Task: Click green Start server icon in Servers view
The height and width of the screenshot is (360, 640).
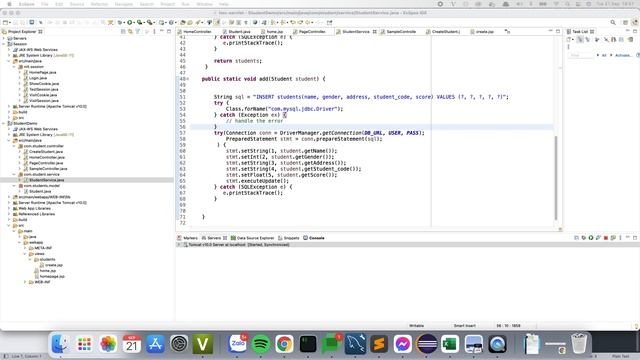Action: (591, 238)
